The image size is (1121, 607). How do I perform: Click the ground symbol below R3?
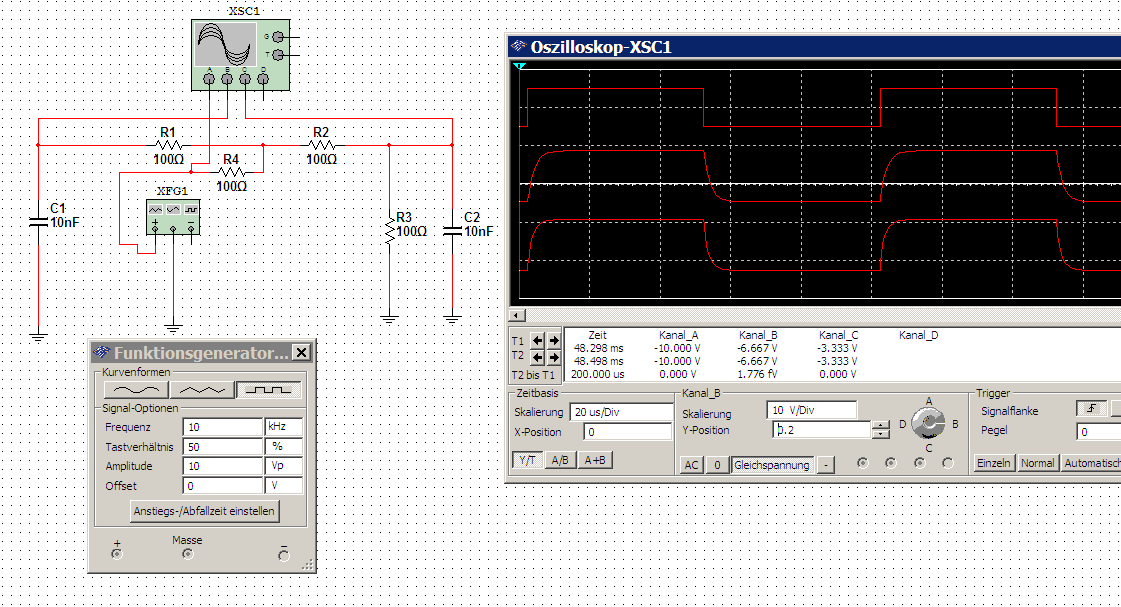tap(390, 319)
